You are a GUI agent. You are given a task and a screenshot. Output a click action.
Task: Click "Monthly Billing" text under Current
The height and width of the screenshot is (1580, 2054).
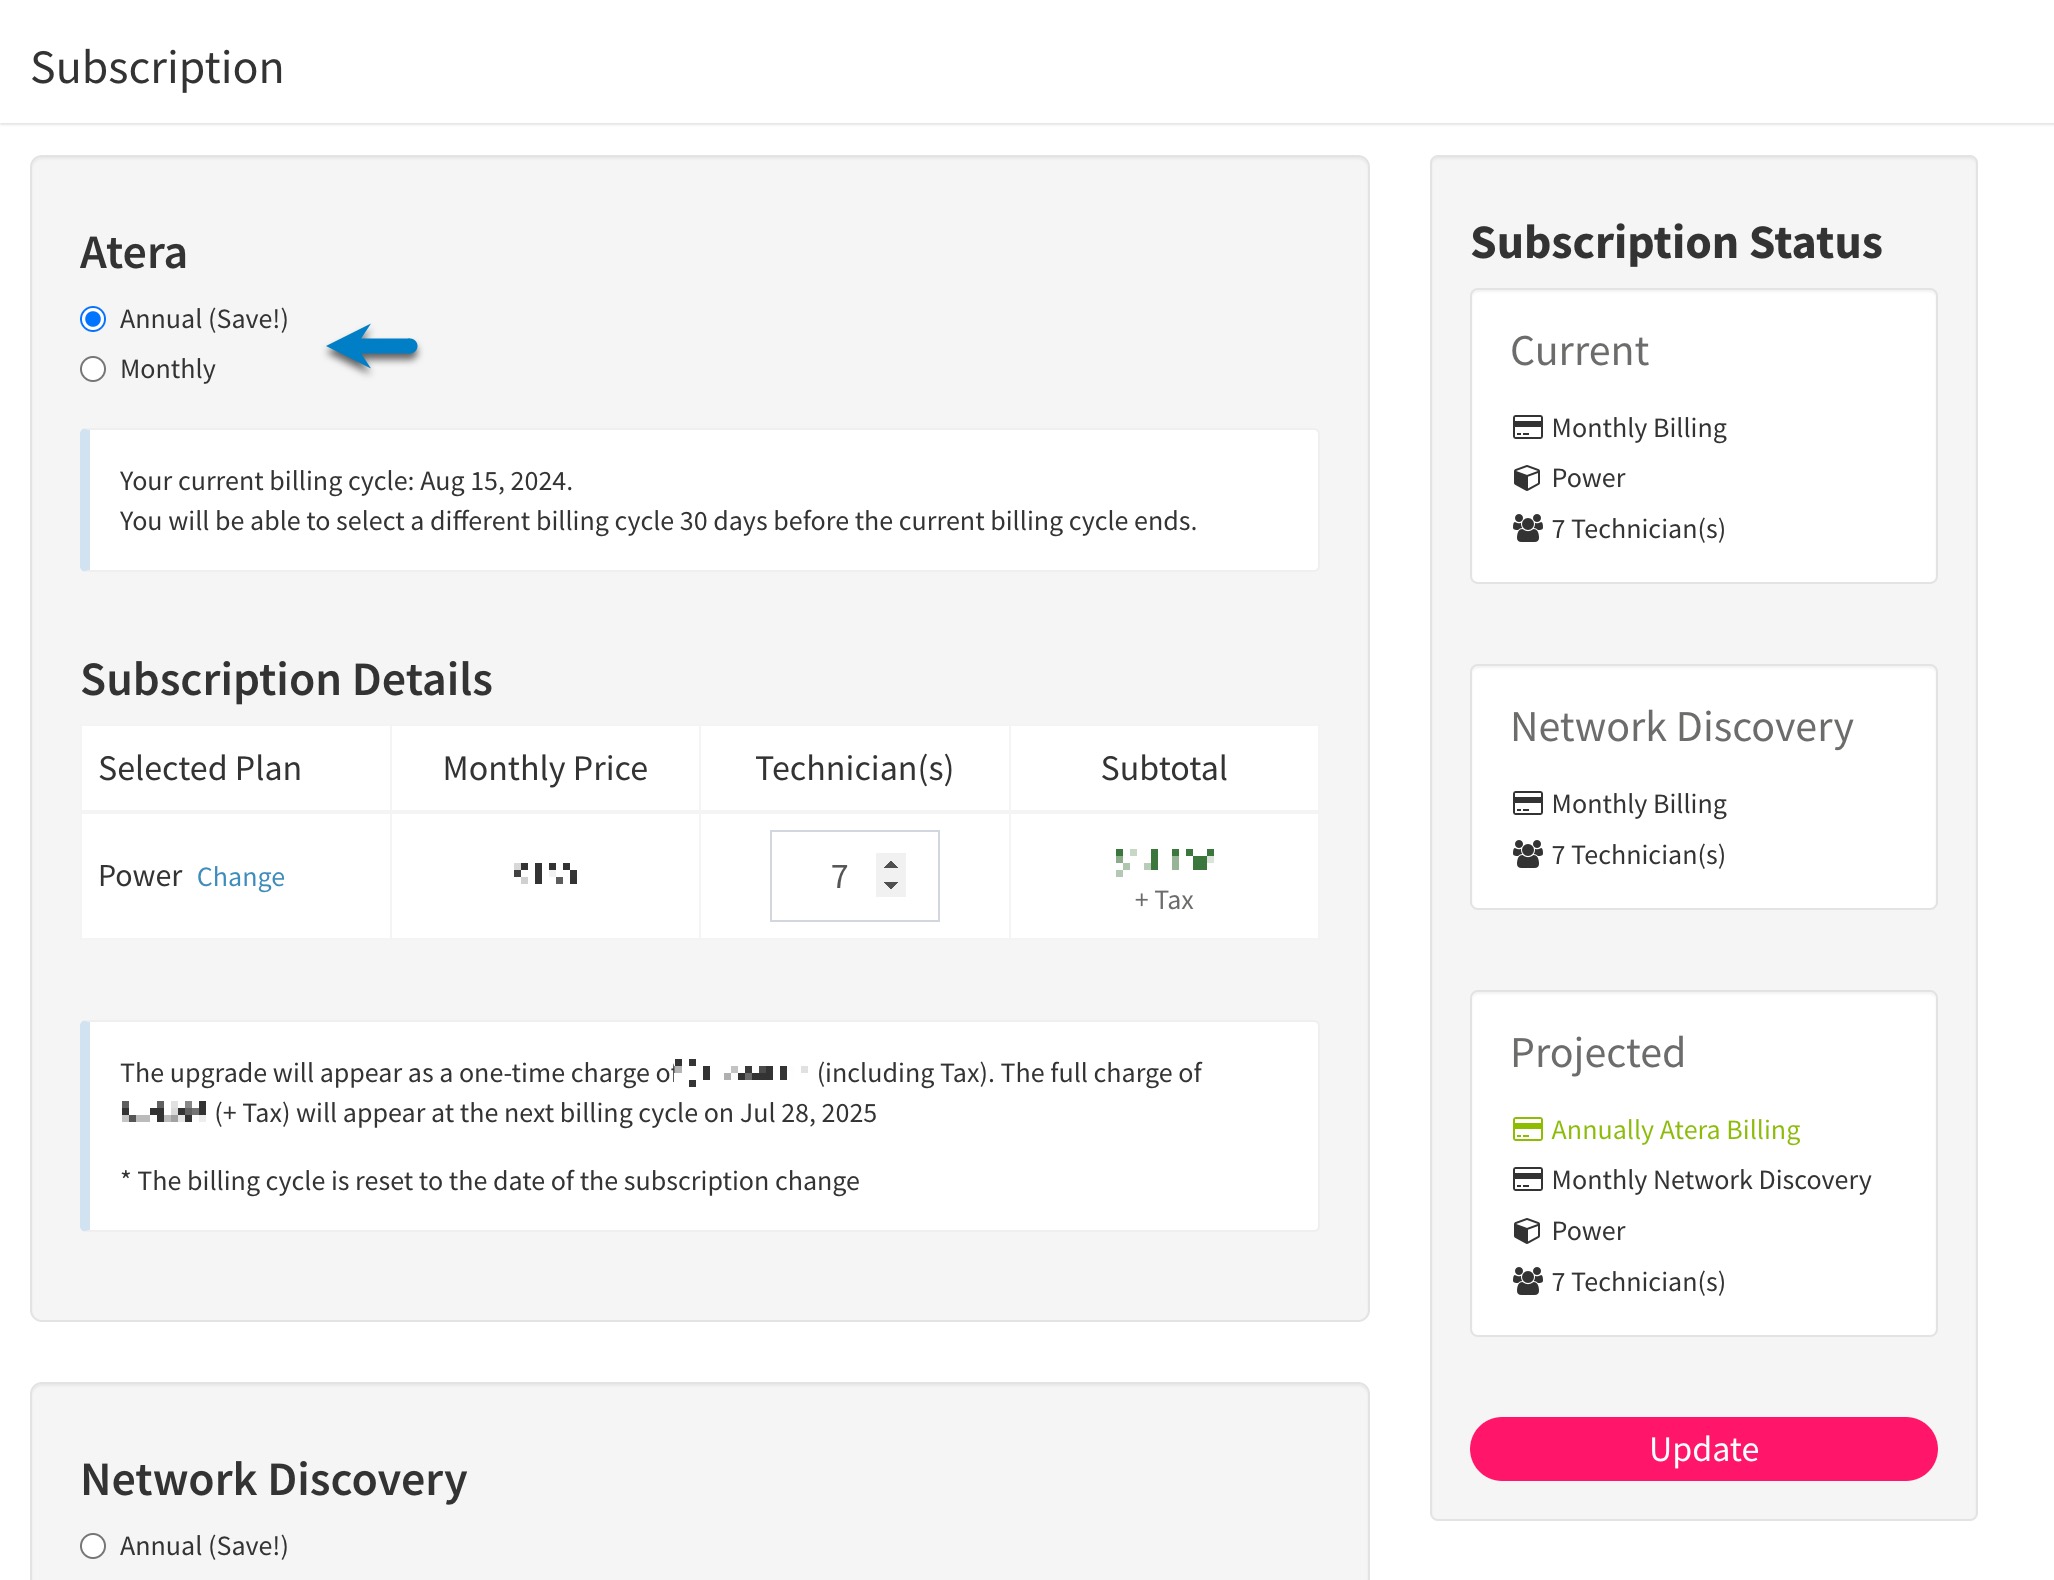(1639, 428)
